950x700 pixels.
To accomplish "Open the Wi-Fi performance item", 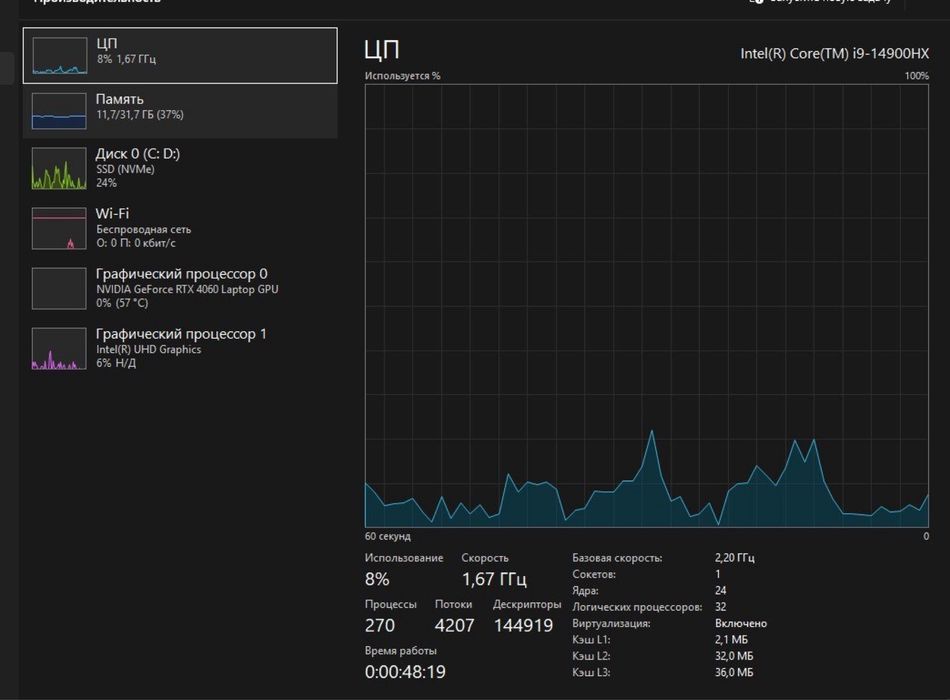I will 180,228.
